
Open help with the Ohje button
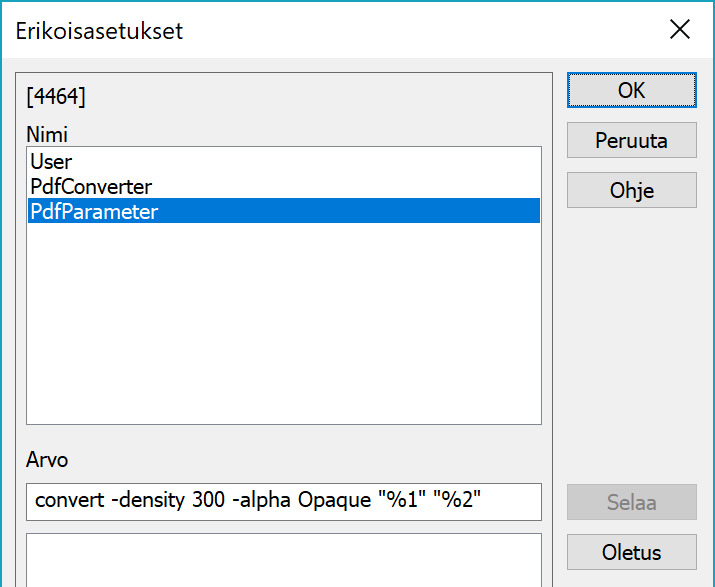[x=631, y=189]
